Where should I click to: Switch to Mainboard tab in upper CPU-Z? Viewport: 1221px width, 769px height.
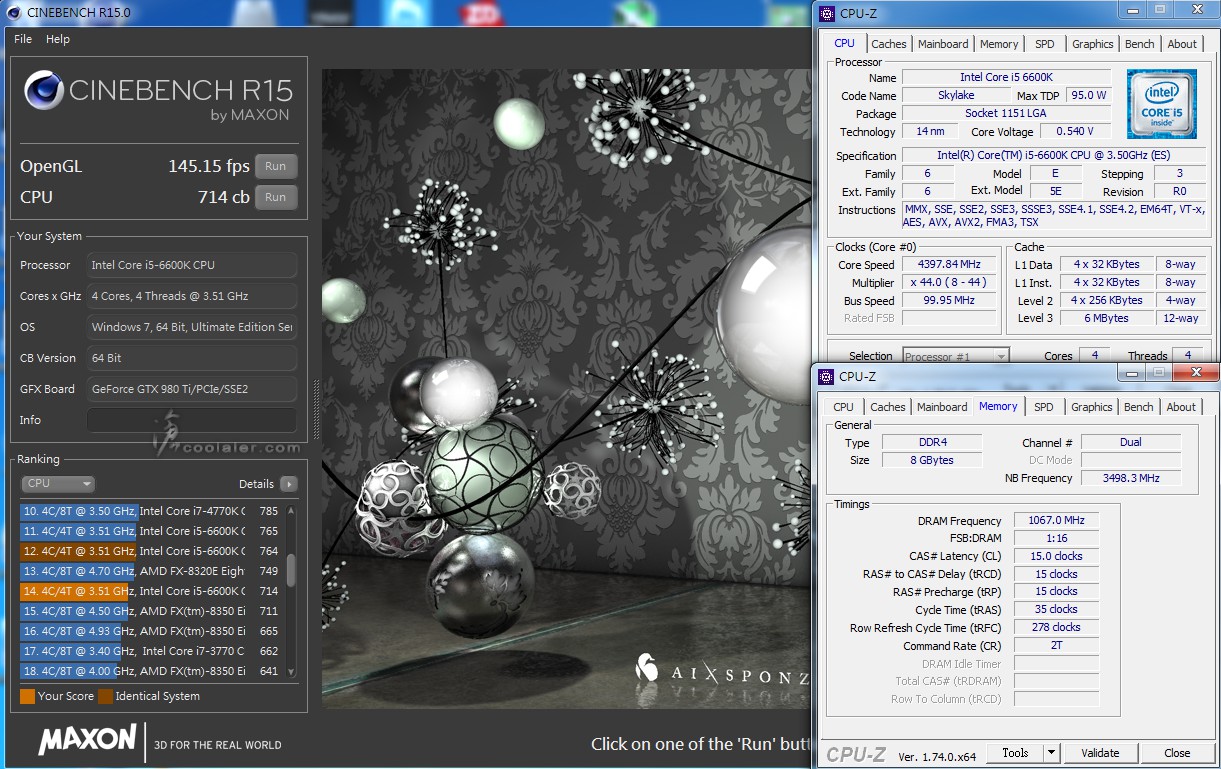point(943,44)
